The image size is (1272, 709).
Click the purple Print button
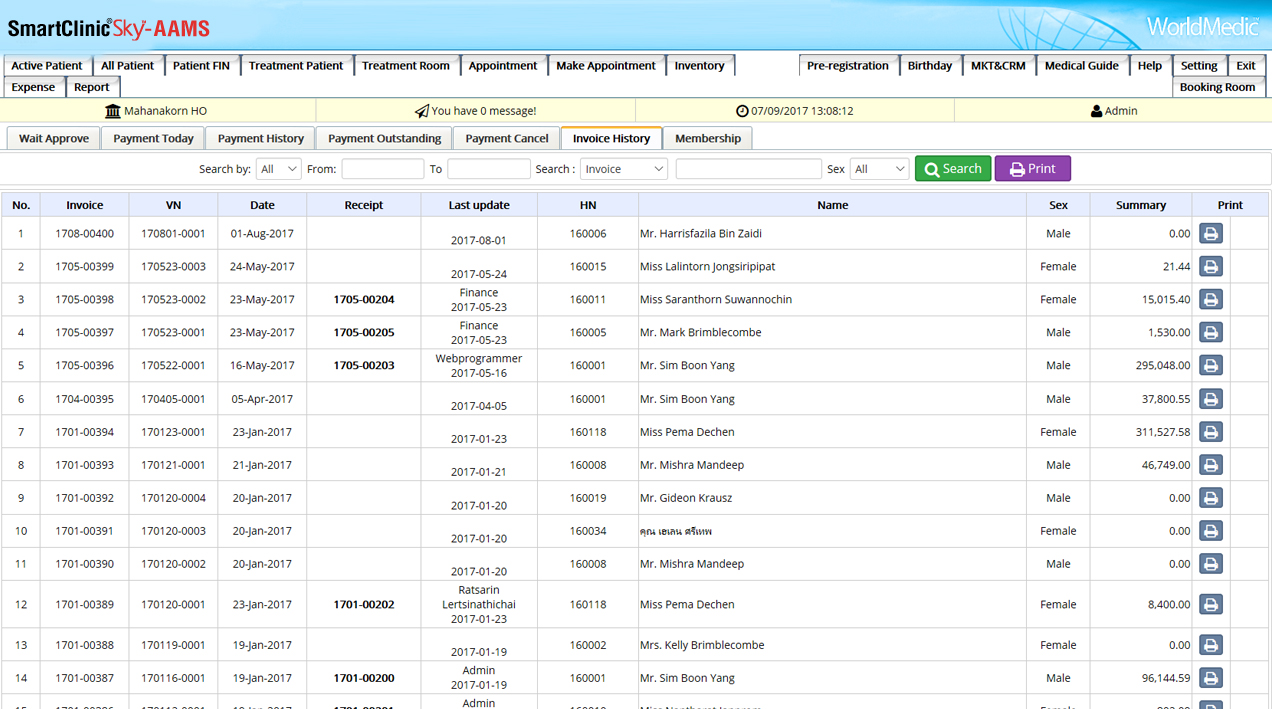[1032, 169]
